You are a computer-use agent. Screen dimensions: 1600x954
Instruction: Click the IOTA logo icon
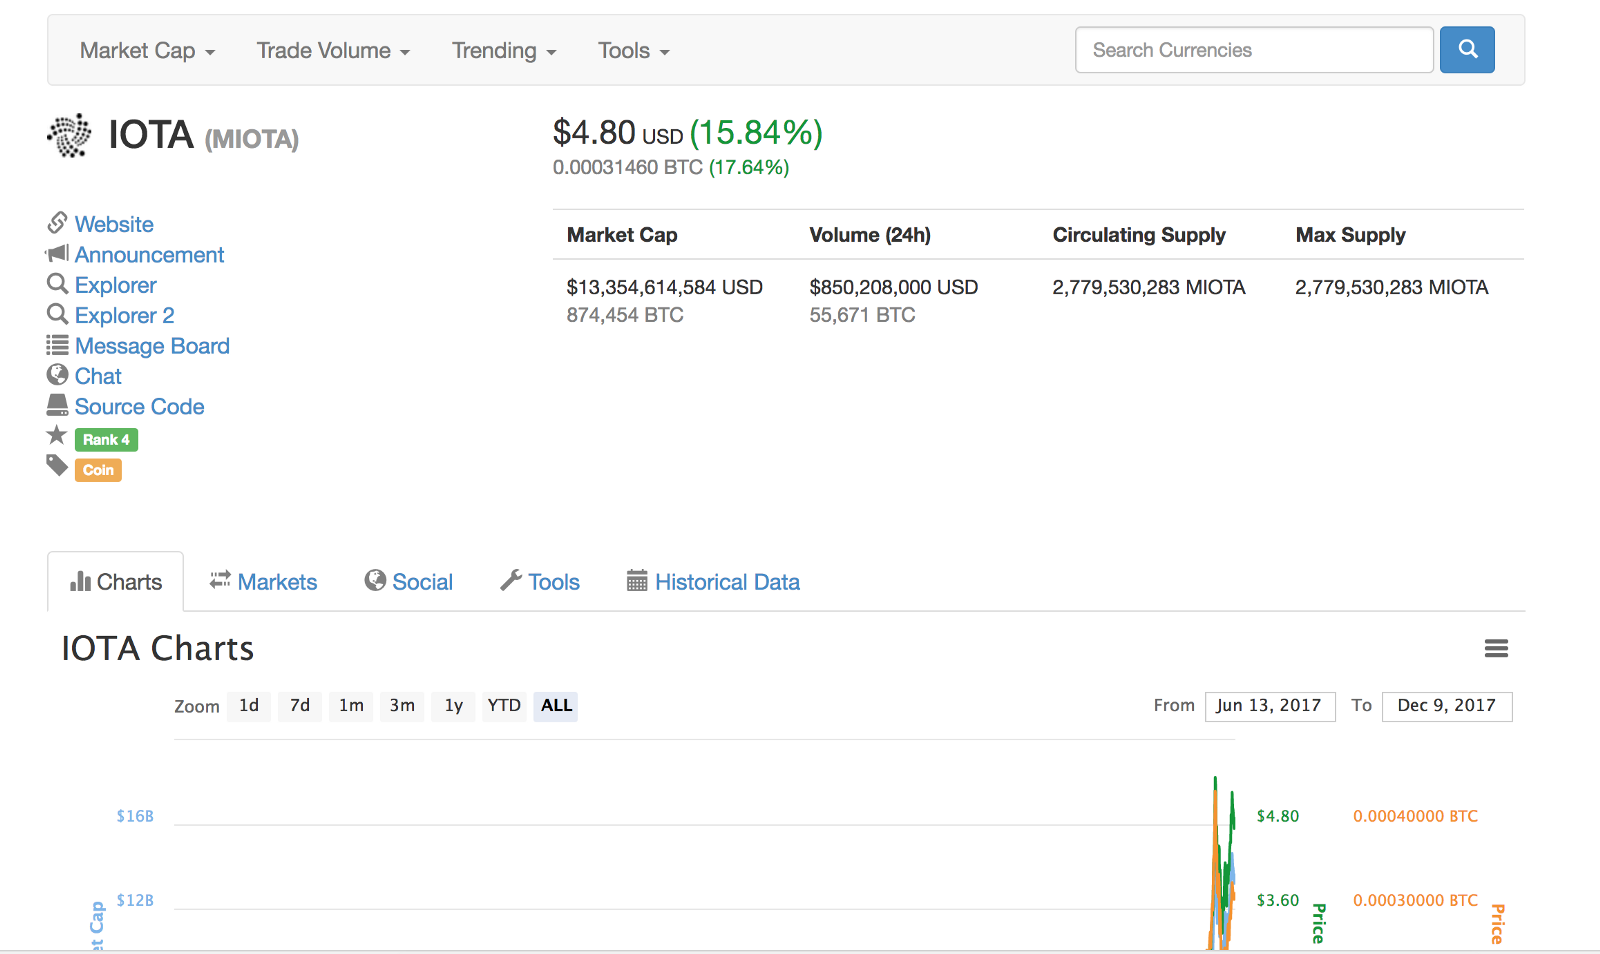[69, 135]
